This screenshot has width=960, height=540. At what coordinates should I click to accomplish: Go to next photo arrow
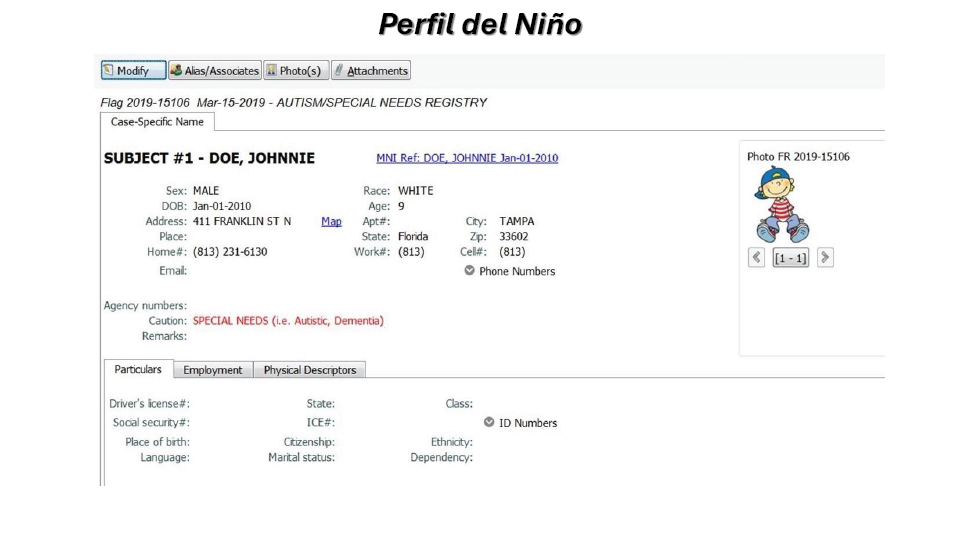pos(825,257)
